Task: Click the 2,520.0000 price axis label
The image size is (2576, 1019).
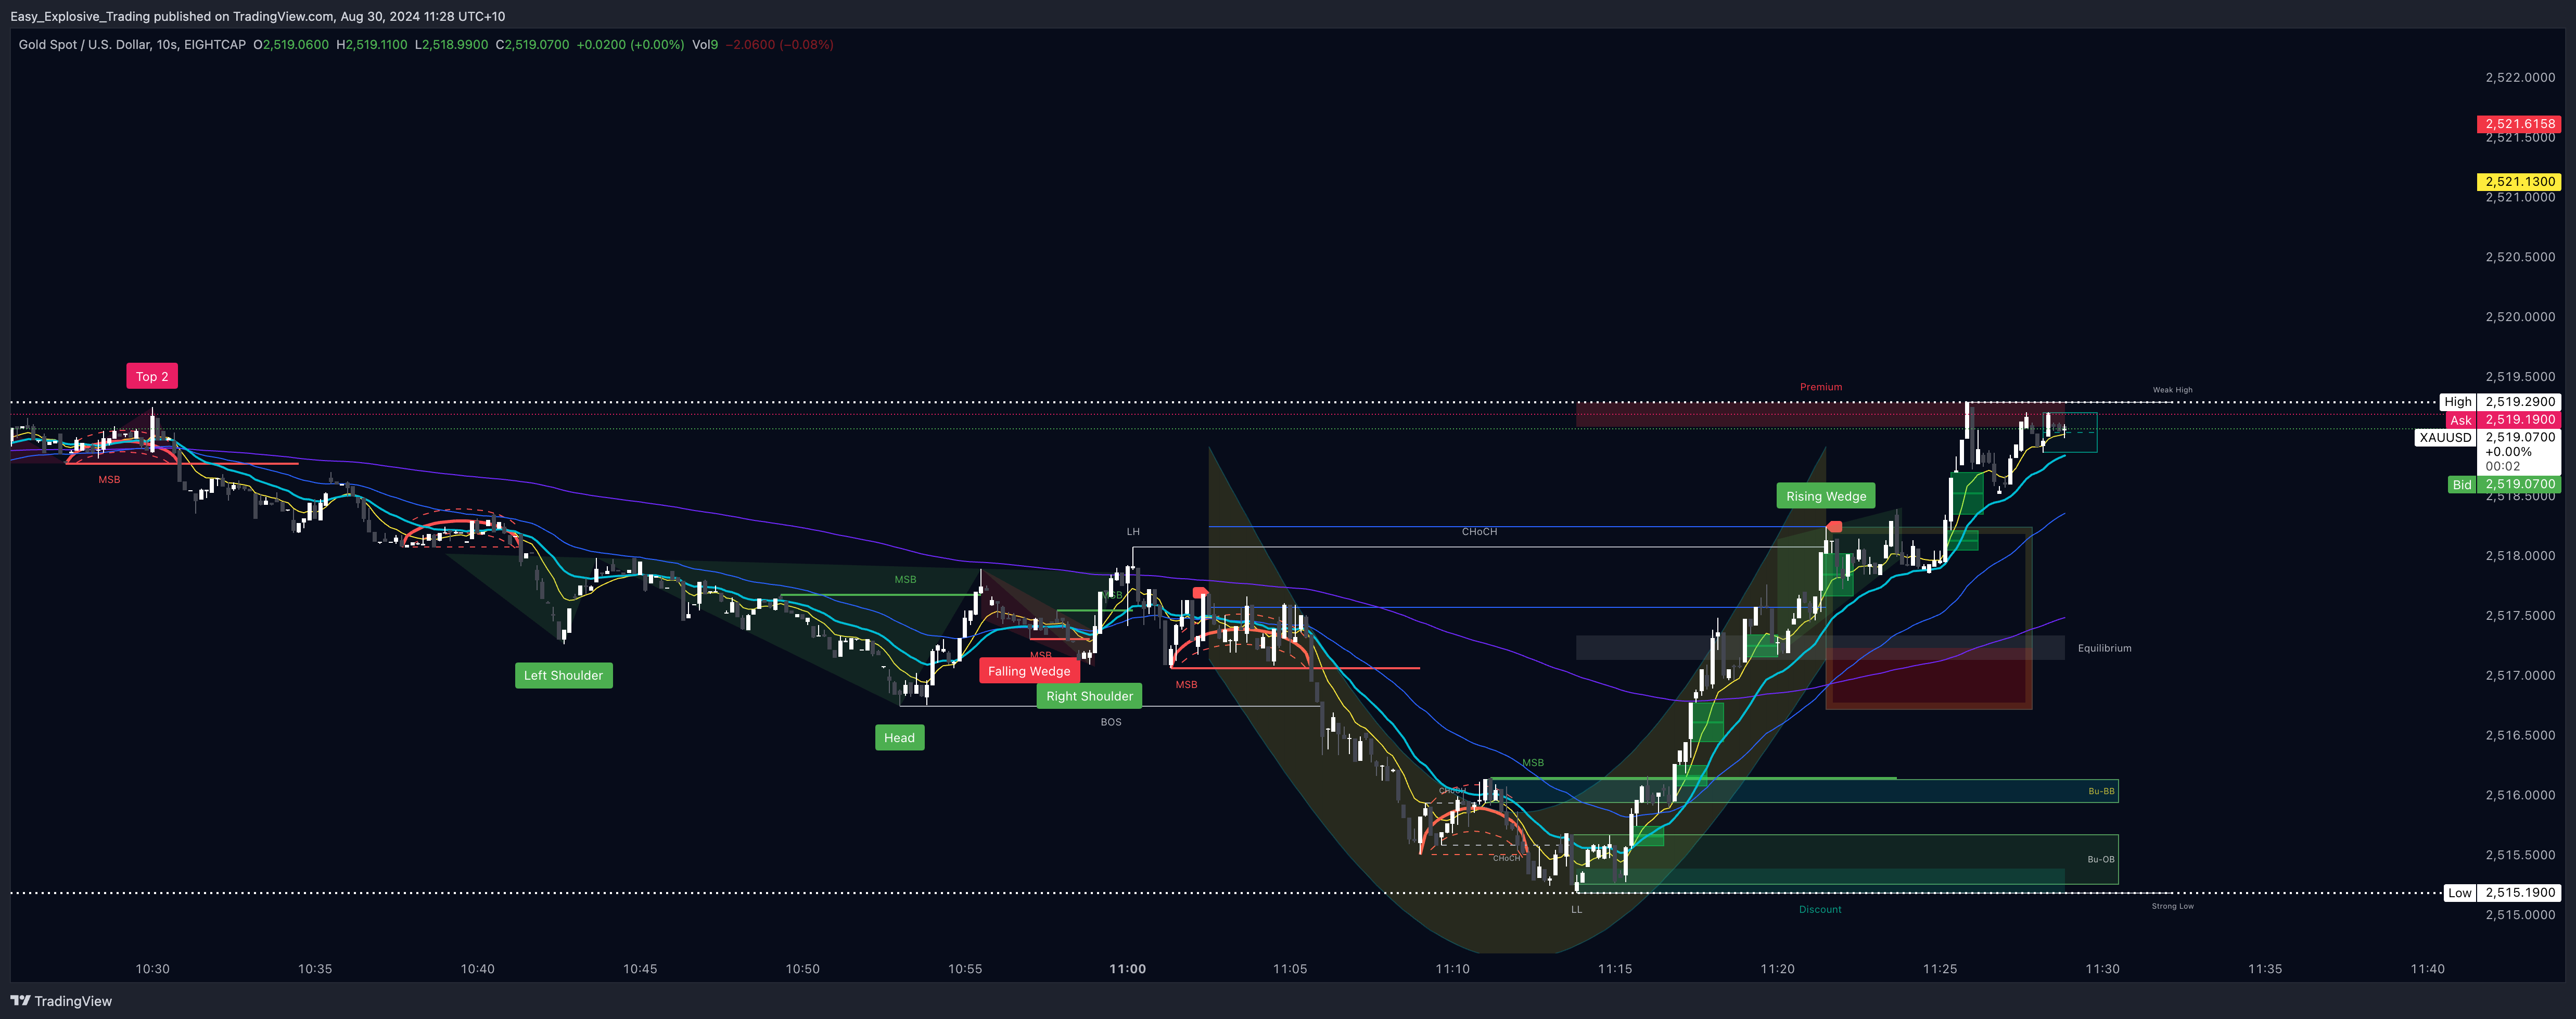Action: click(x=2519, y=317)
